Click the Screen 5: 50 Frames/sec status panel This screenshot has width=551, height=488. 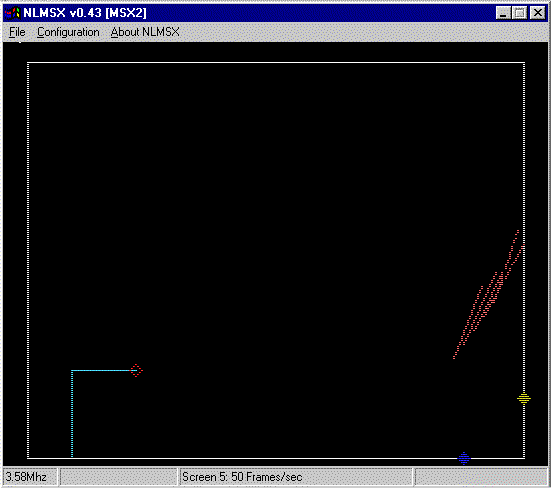[x=296, y=477]
